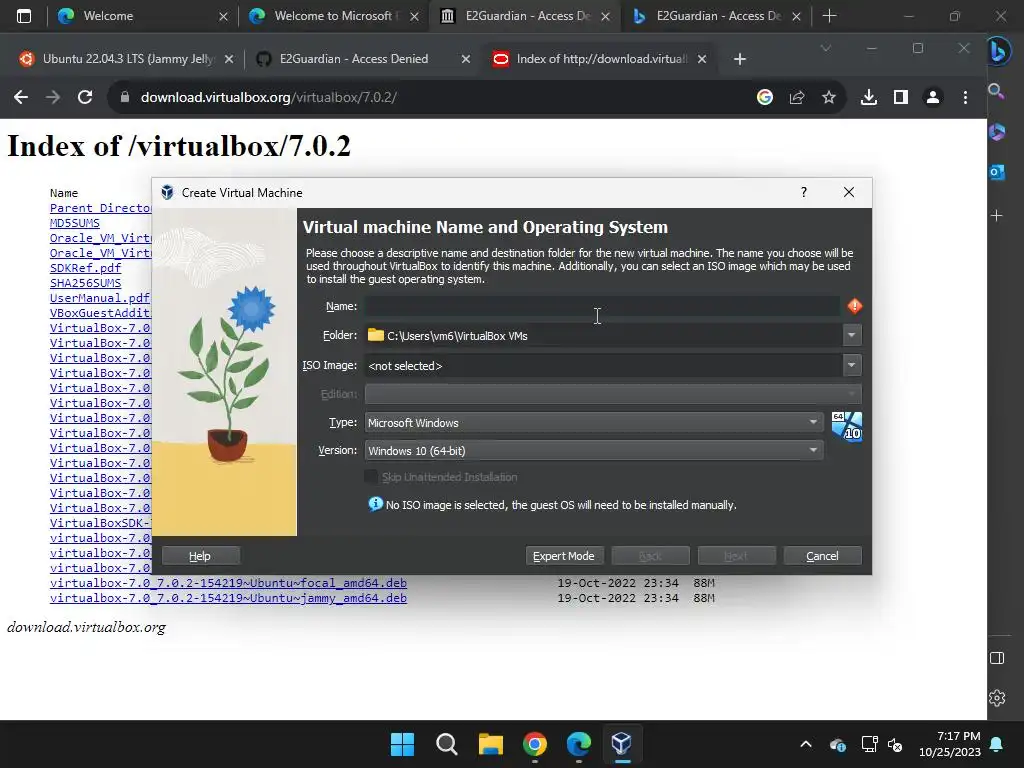1024x768 pixels.
Task: Download Ubuntu jammy amd64 deb link
Action: [228, 598]
